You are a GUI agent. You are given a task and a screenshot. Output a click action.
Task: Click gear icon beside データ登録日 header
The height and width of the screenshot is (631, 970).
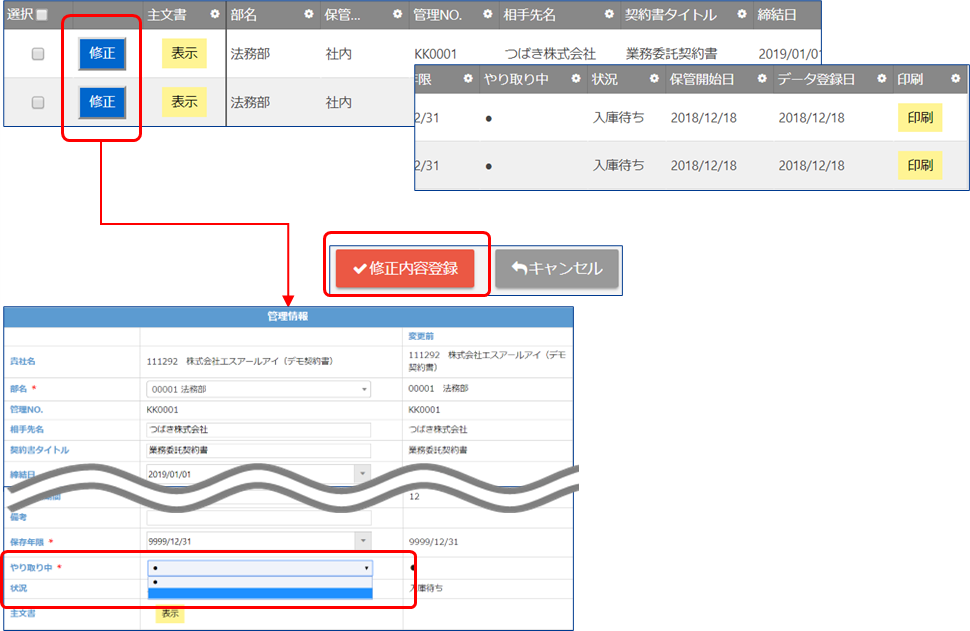(882, 79)
